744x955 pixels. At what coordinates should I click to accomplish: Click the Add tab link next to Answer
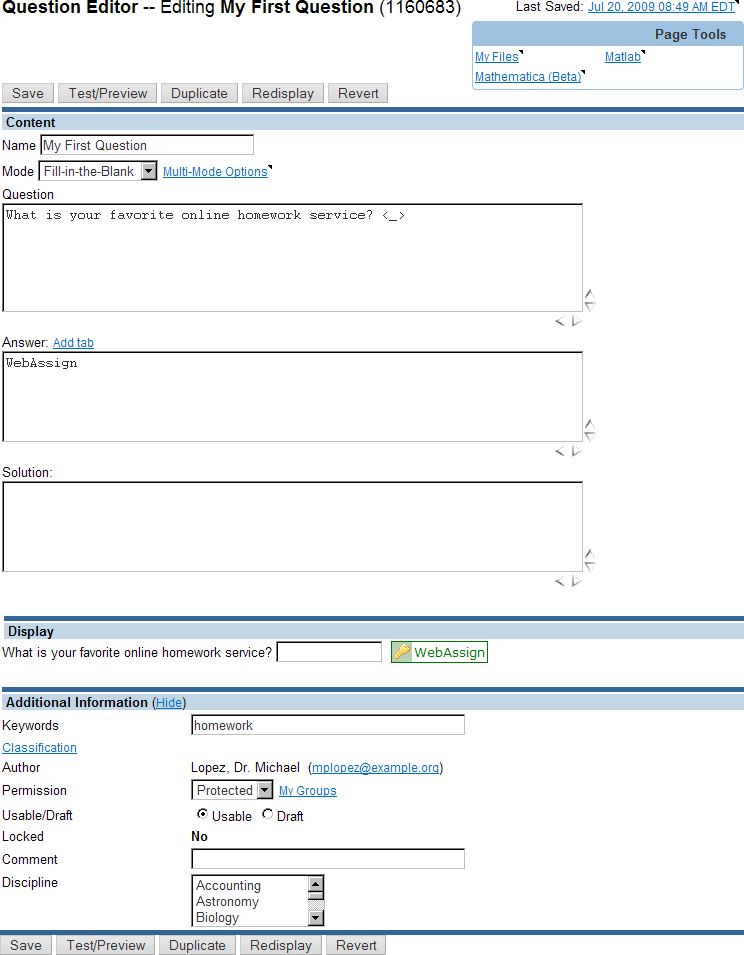pos(73,343)
